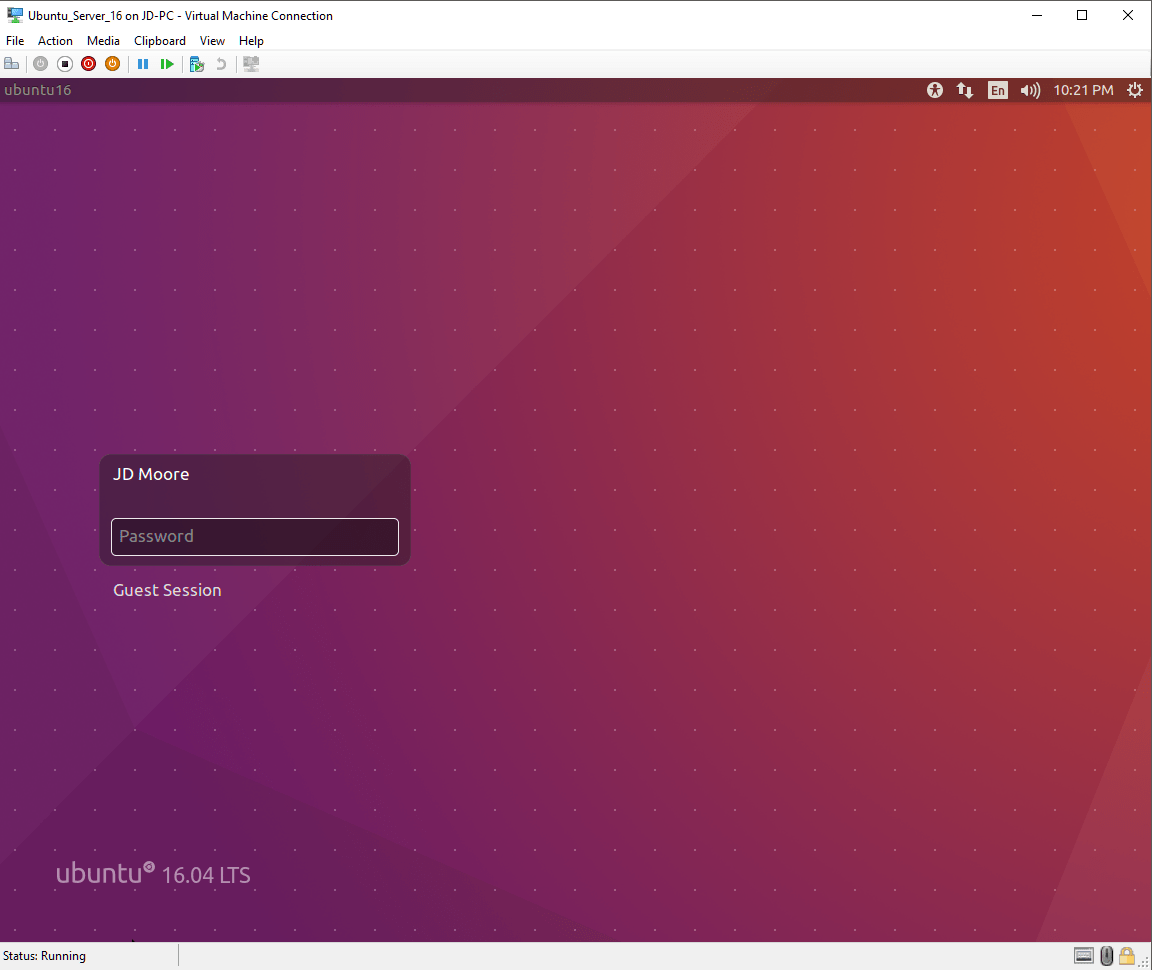This screenshot has width=1152, height=970.
Task: Select the JD Moore user account
Action: click(151, 474)
